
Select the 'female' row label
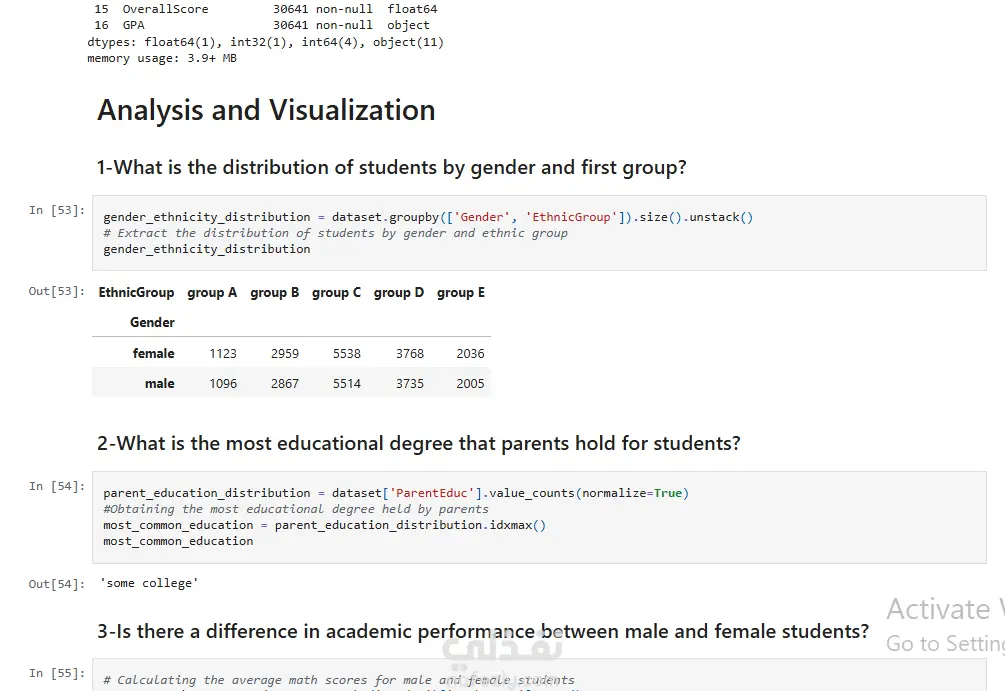click(x=153, y=354)
